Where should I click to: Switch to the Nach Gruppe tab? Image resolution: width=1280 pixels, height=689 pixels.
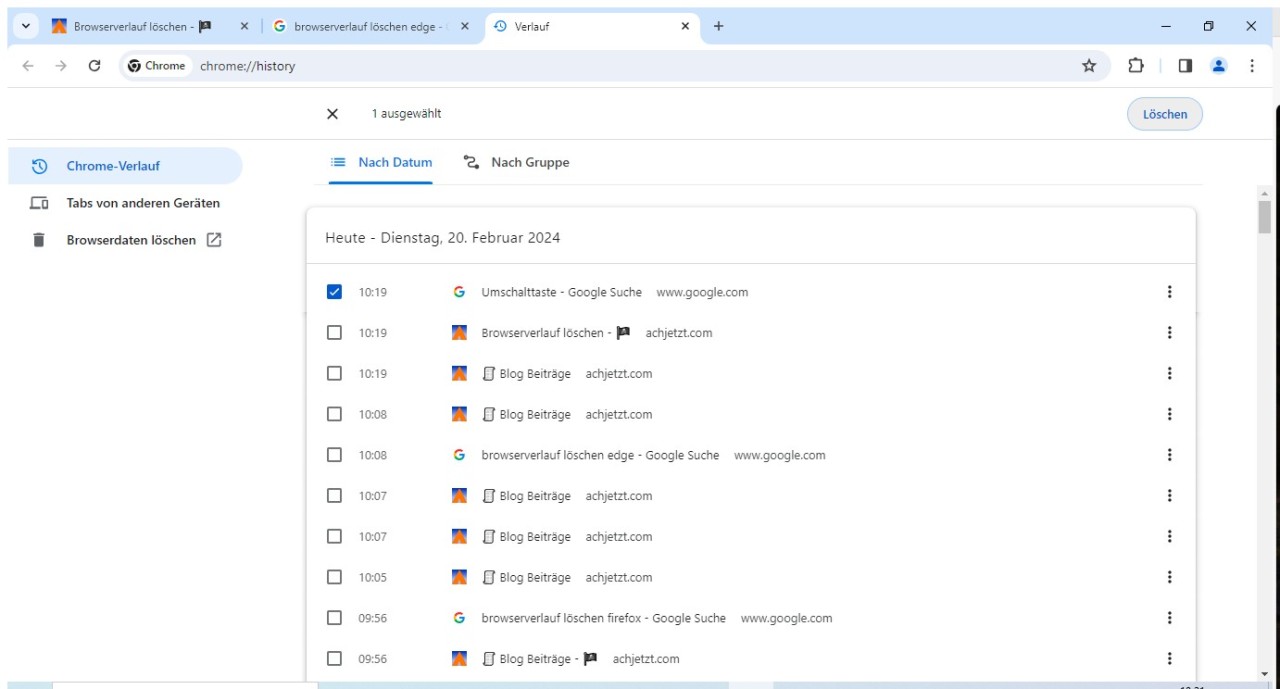pyautogui.click(x=516, y=162)
